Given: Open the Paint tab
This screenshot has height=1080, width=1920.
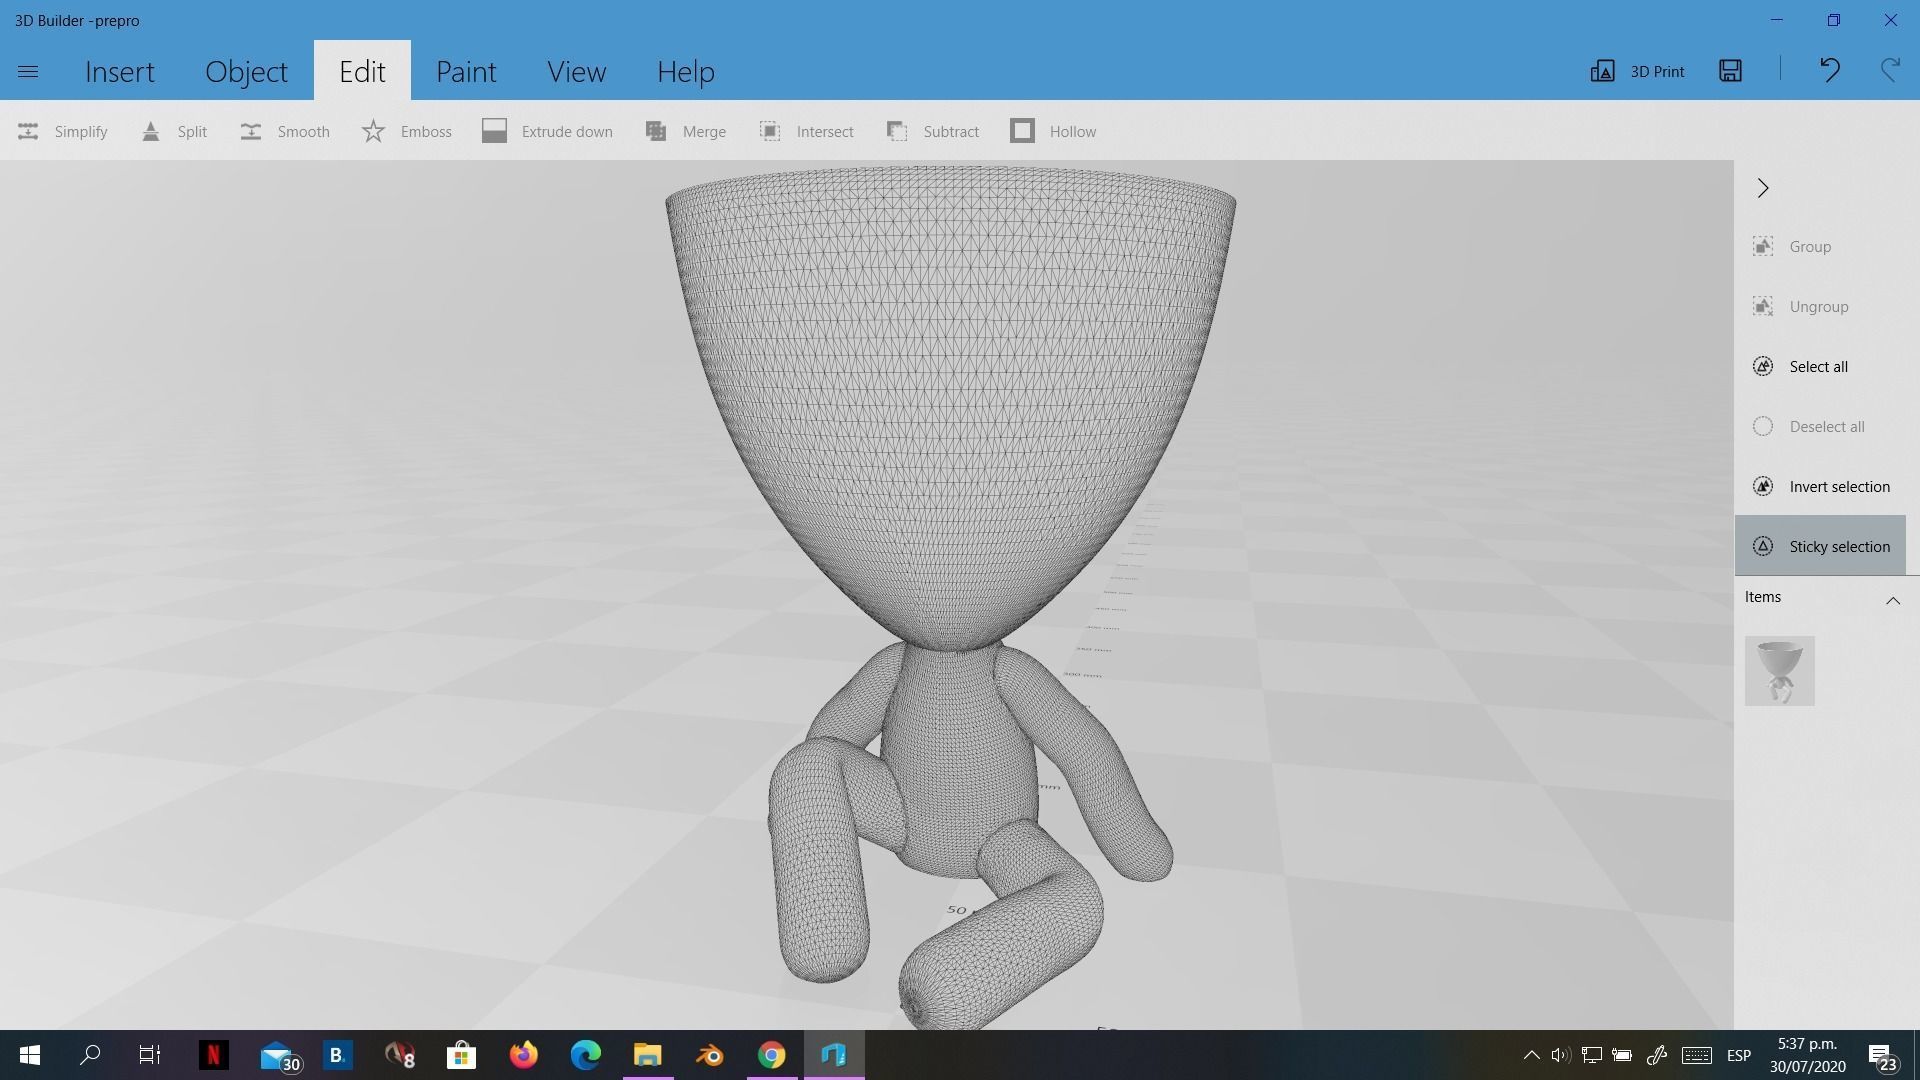Looking at the screenshot, I should click(x=466, y=71).
